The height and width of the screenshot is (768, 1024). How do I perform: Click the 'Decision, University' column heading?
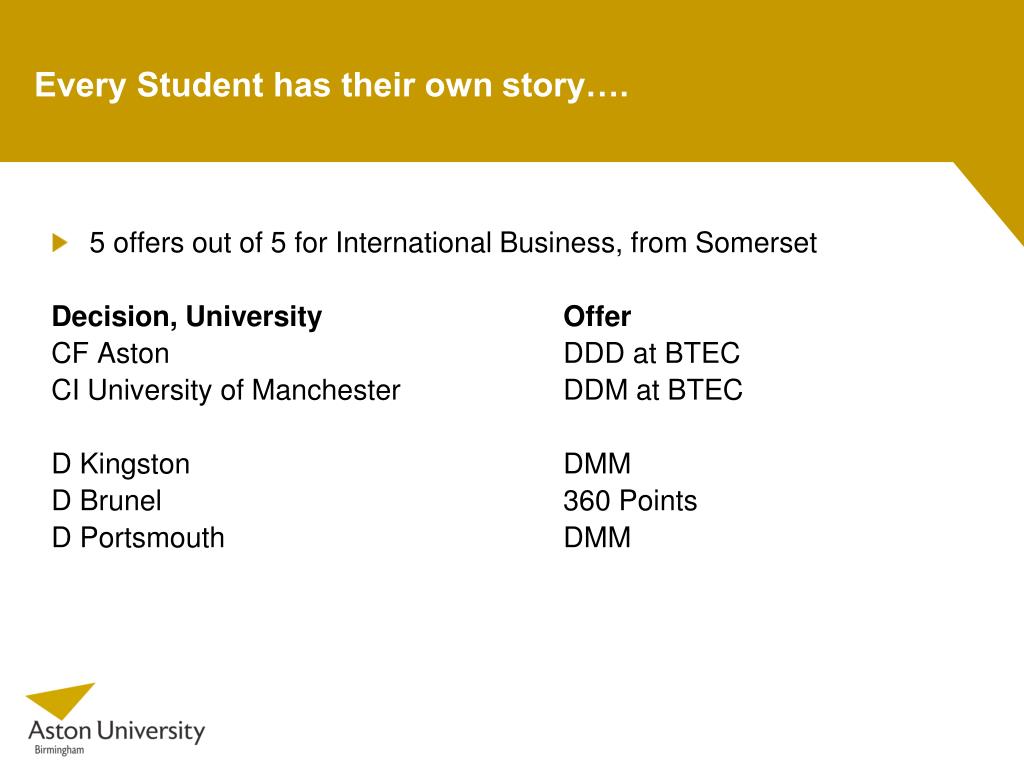[x=187, y=317]
